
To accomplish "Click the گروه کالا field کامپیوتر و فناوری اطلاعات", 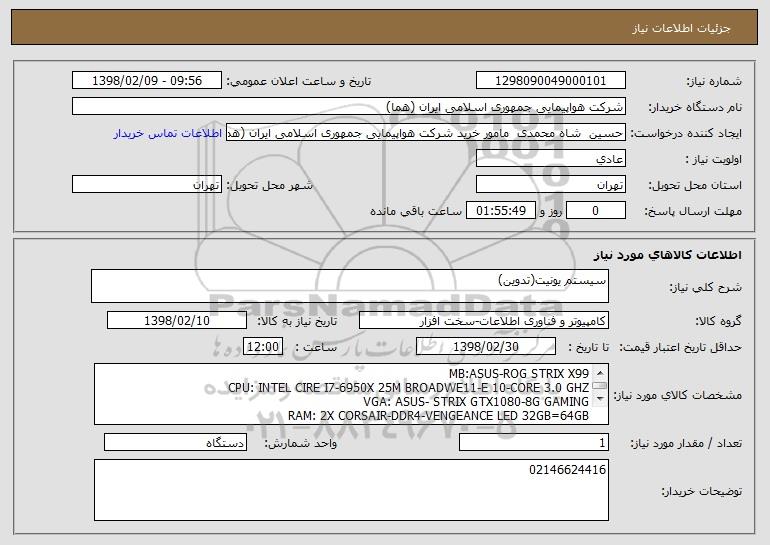I will (484, 321).
